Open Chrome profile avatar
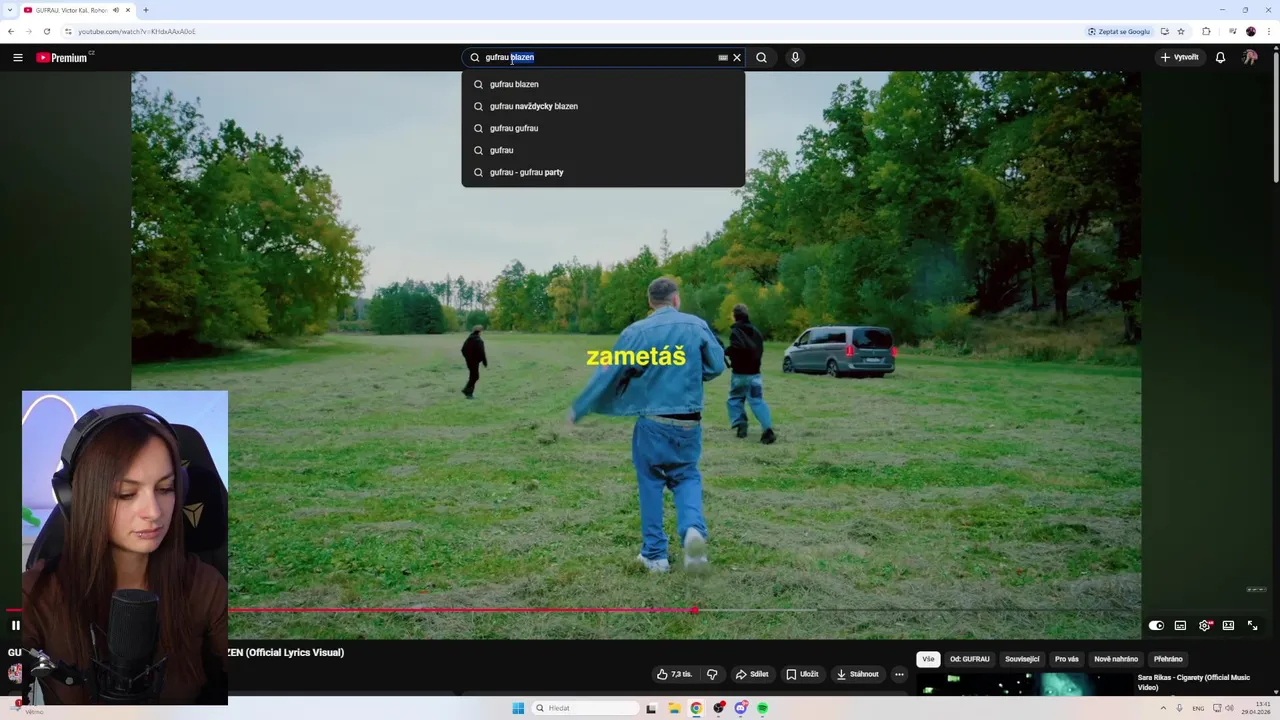The width and height of the screenshot is (1280, 720). click(x=1250, y=31)
